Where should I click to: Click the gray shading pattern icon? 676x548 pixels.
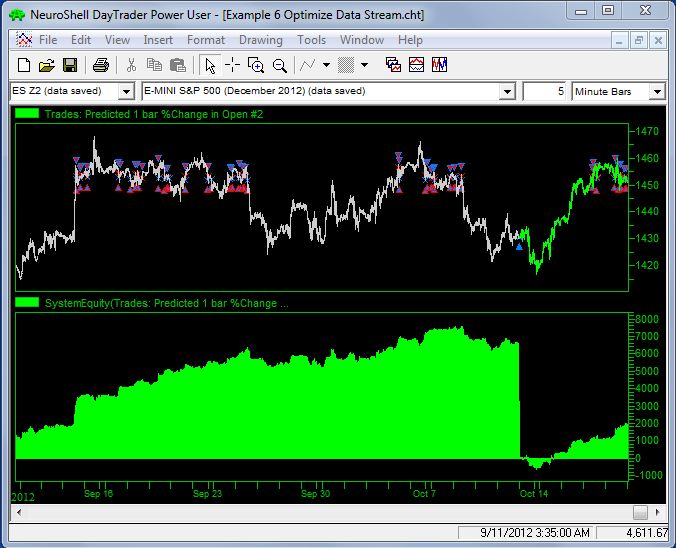pos(346,65)
